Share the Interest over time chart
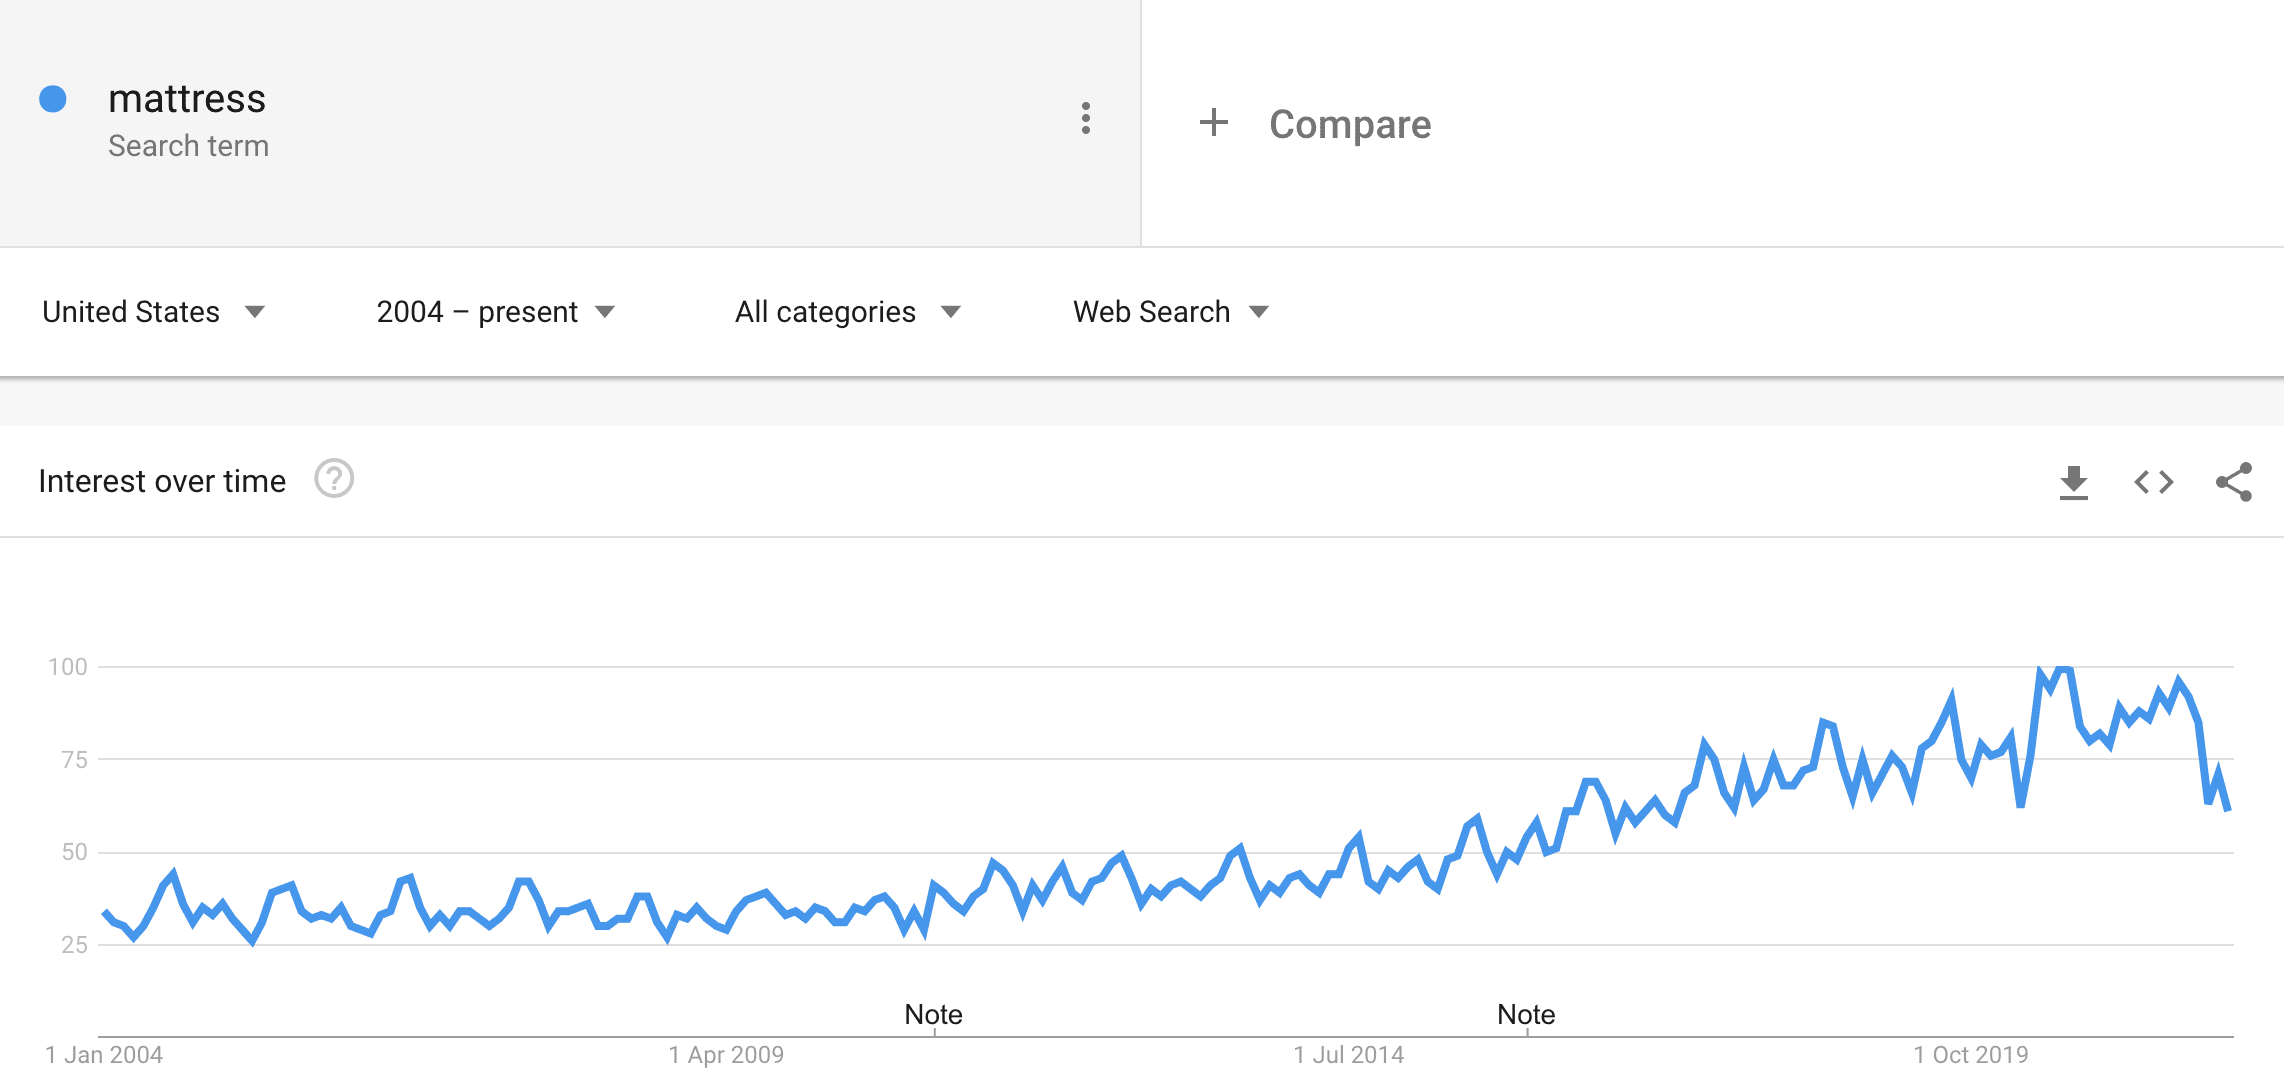The width and height of the screenshot is (2284, 1092). point(2234,482)
